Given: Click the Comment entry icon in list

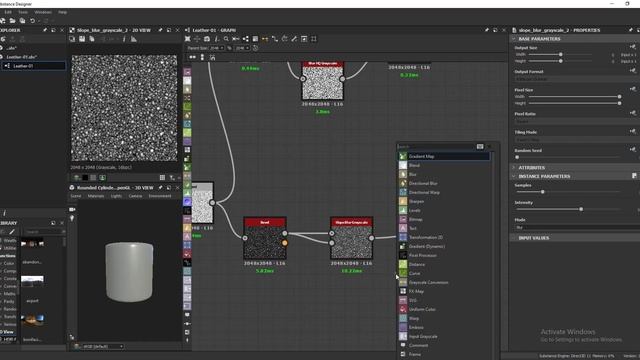Looking at the screenshot, I should (403, 345).
